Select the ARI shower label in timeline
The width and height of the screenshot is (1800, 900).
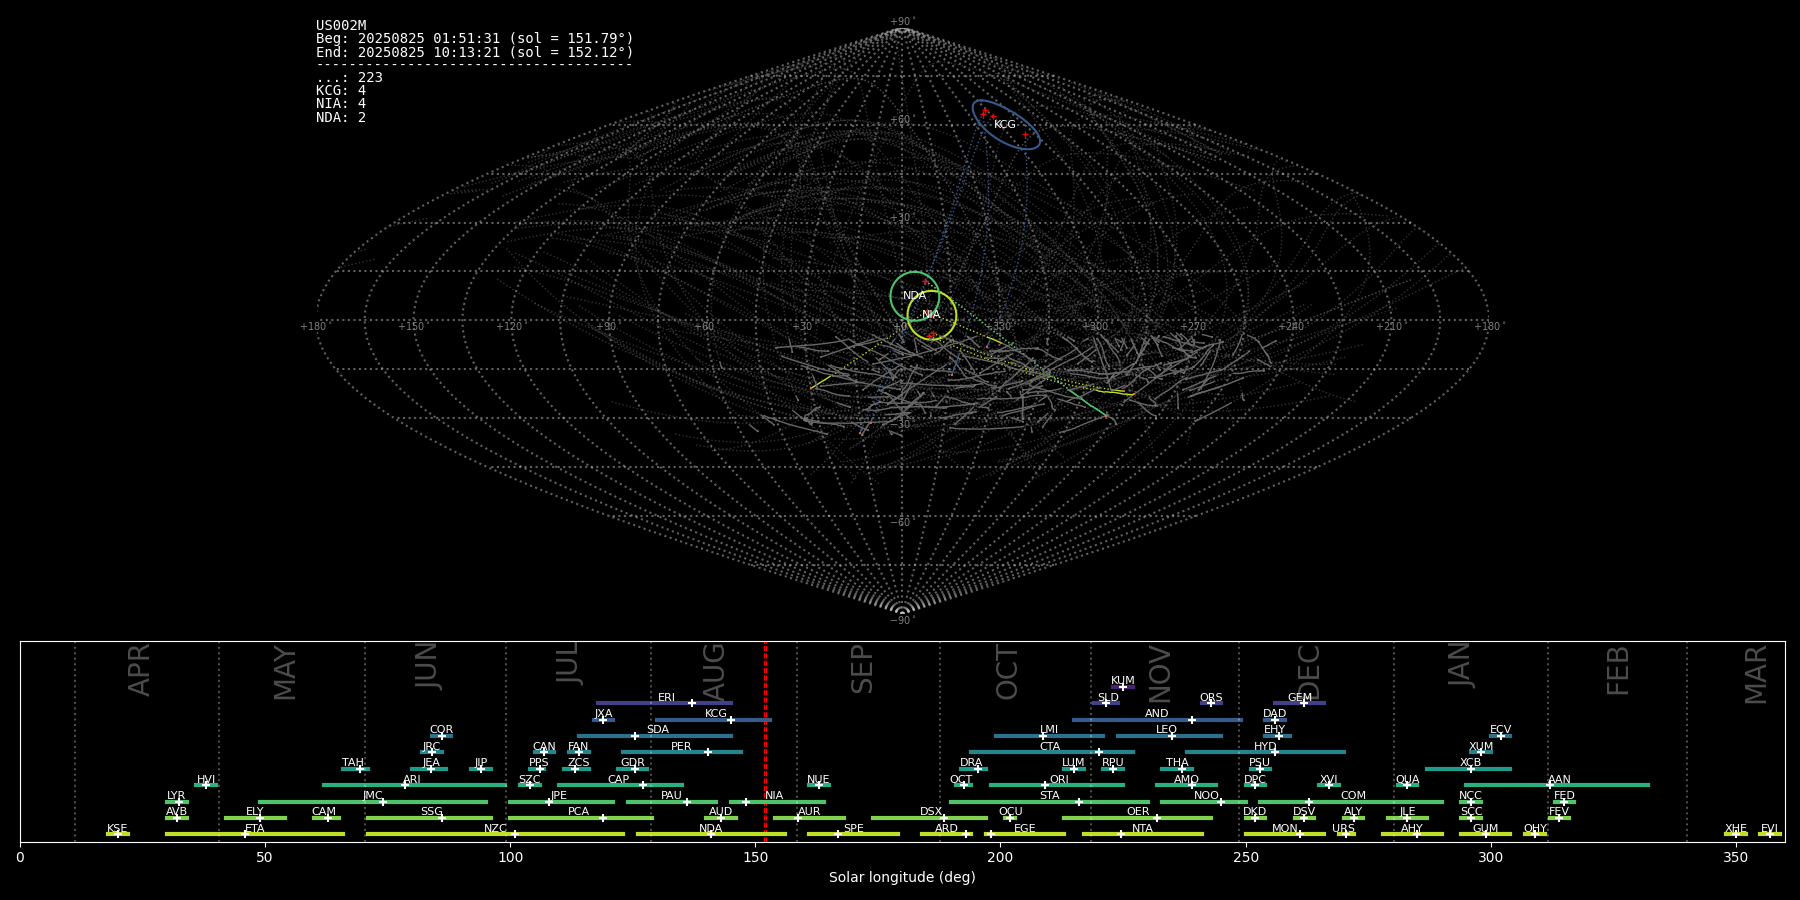(x=412, y=780)
